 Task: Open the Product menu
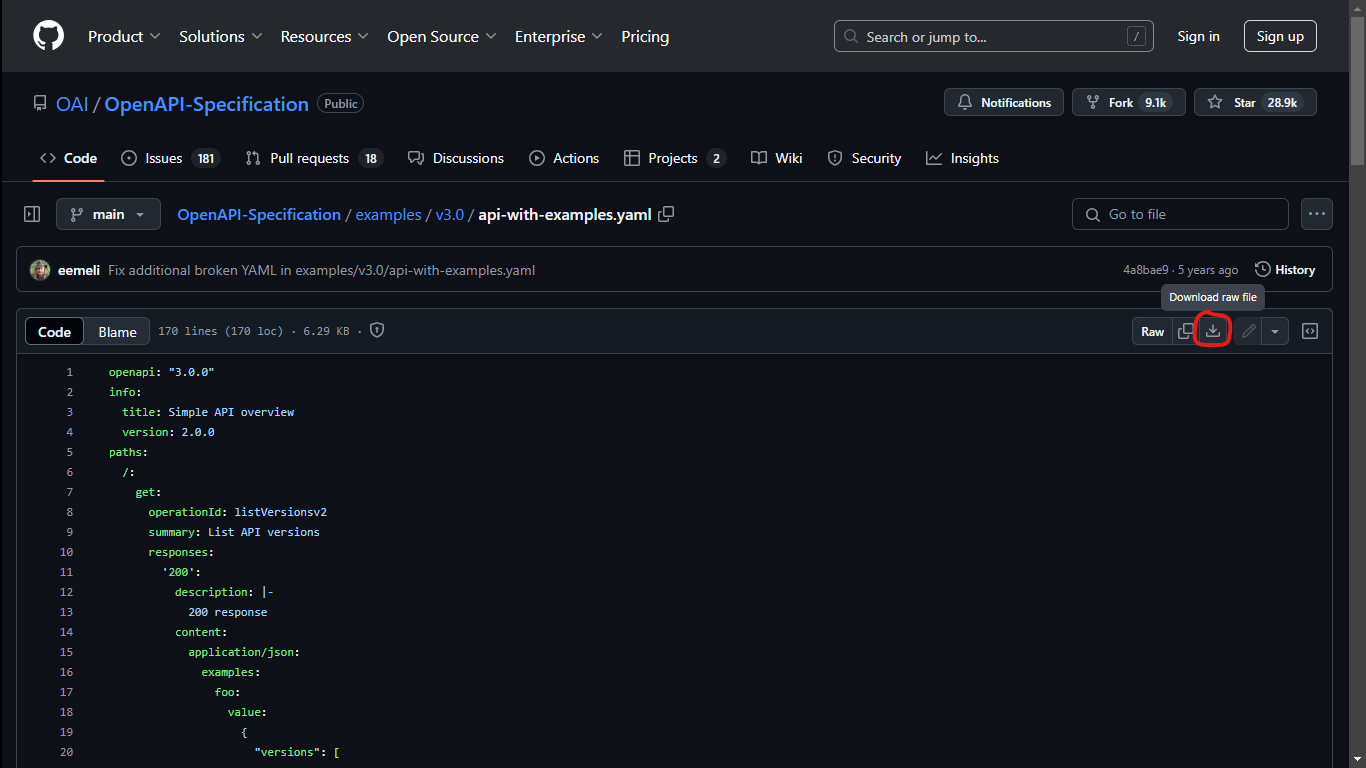[124, 36]
